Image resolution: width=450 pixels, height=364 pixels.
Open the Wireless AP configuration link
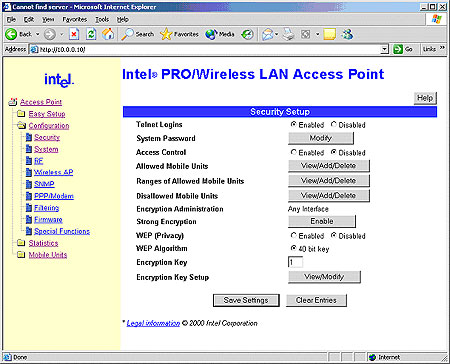53,172
